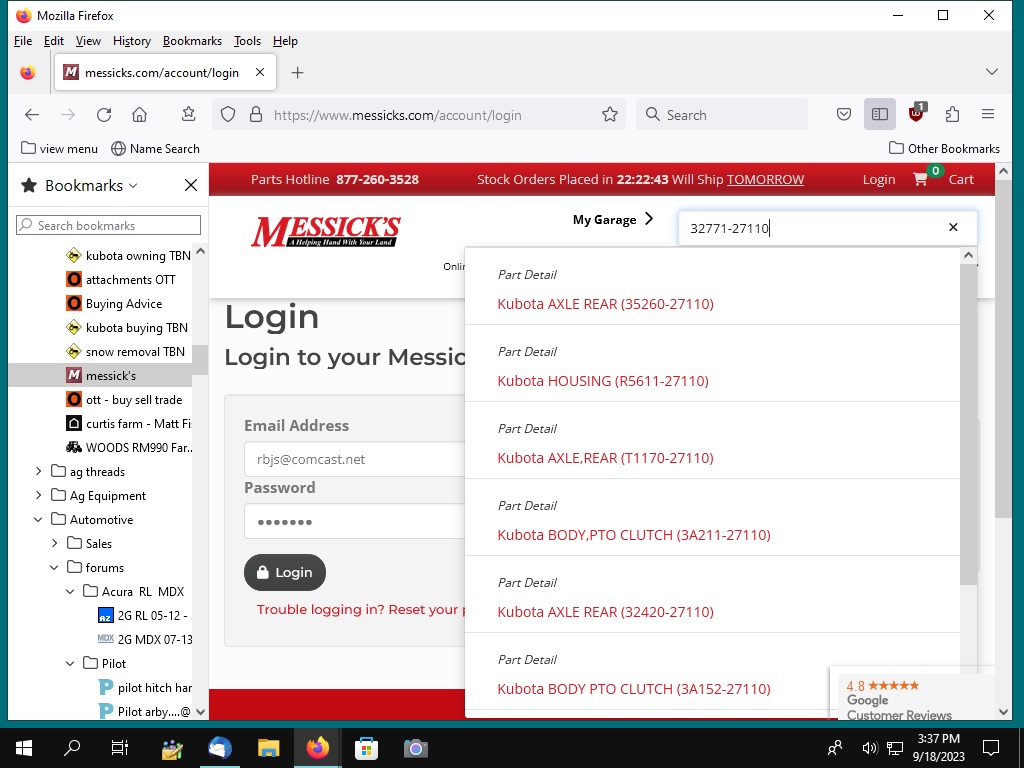This screenshot has width=1024, height=768.
Task: Click the Login link in red header
Action: [x=878, y=180]
